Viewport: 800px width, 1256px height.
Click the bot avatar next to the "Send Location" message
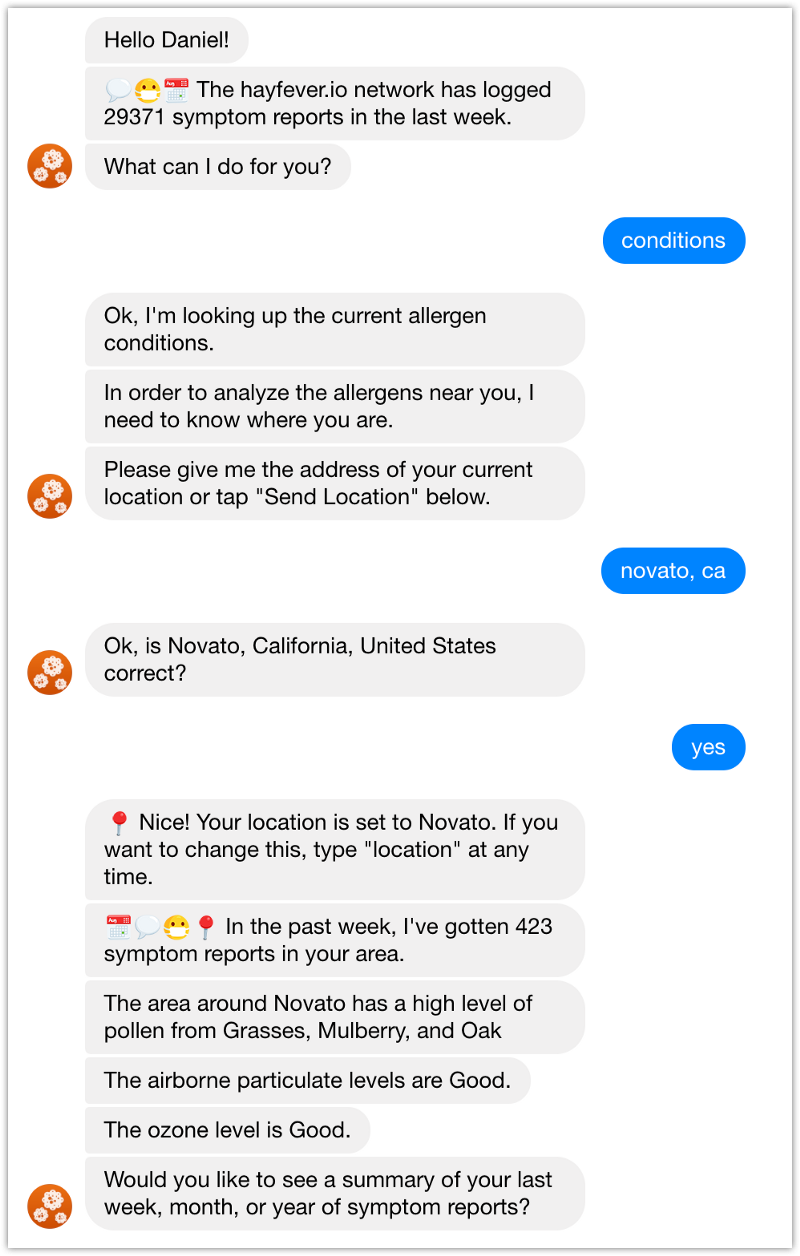point(50,496)
